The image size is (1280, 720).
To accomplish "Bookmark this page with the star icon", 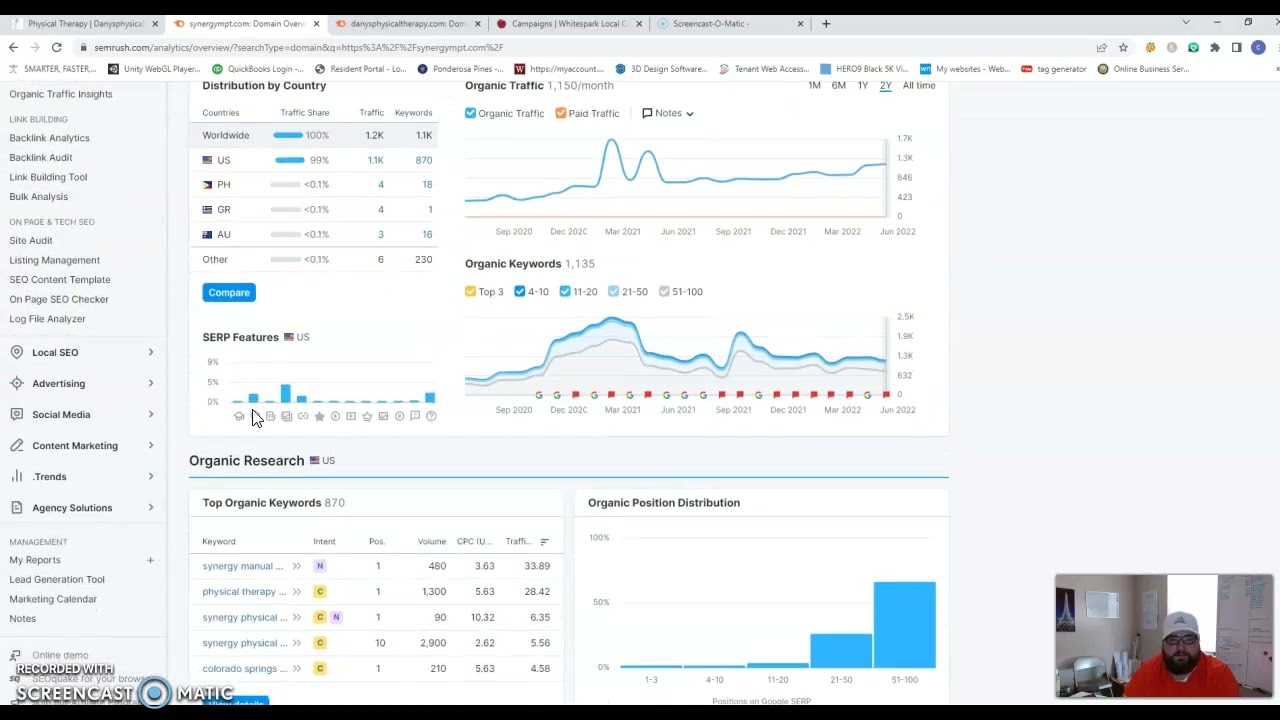I will pos(1123,47).
